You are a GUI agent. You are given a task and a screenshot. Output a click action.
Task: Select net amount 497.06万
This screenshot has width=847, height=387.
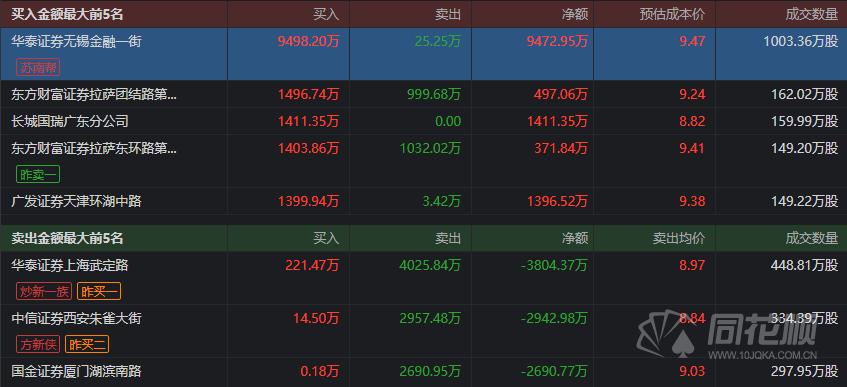coord(560,95)
